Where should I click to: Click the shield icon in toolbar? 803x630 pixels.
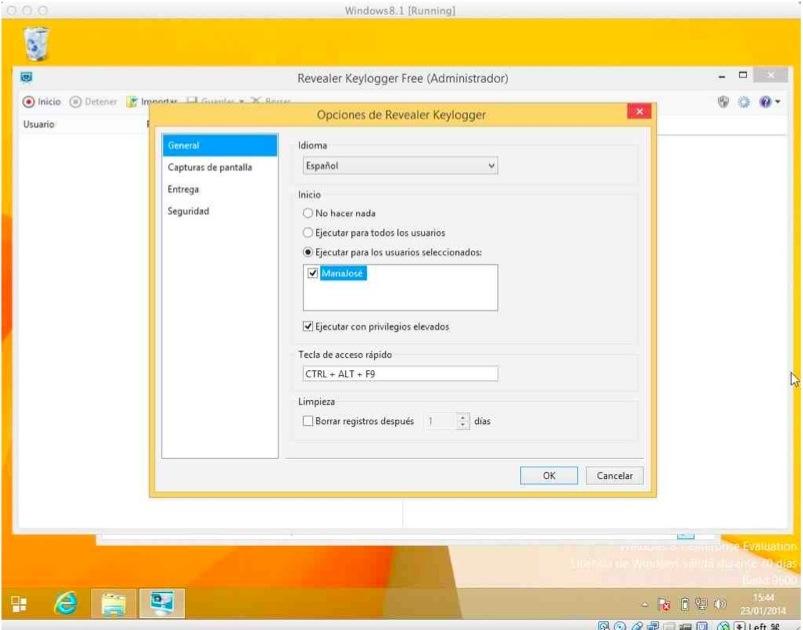click(x=724, y=102)
